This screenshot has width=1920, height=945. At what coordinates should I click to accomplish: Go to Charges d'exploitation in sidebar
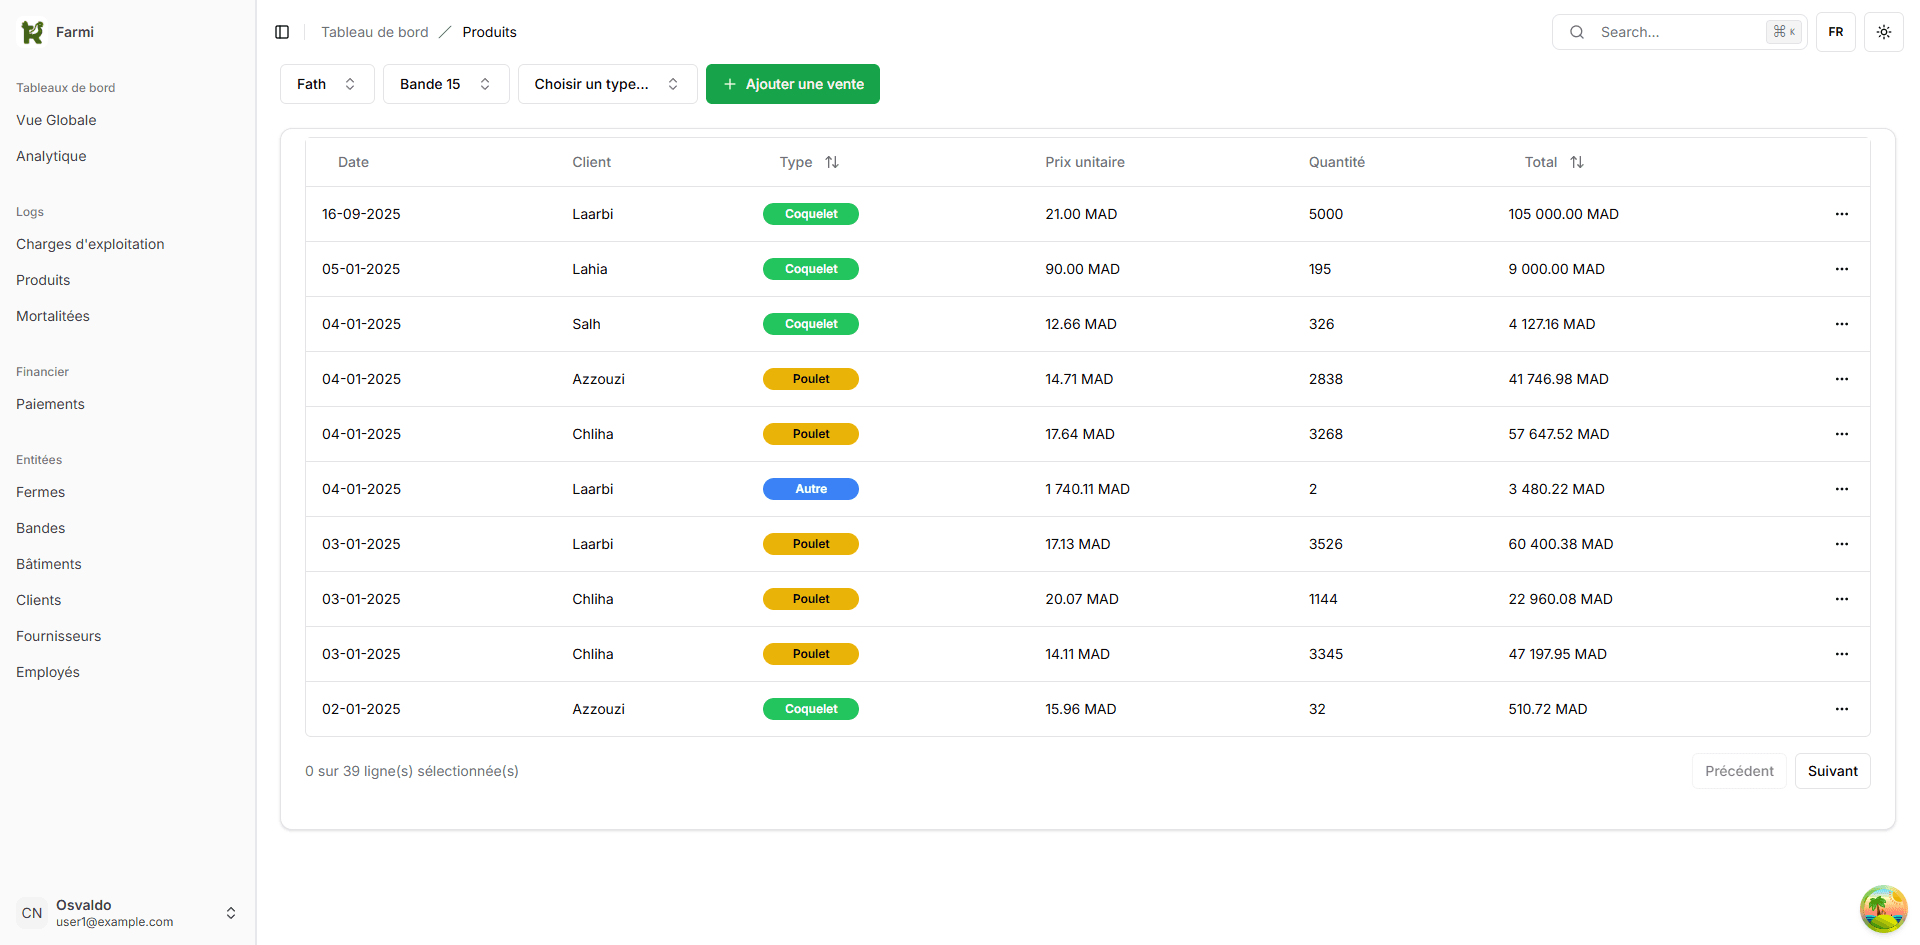tap(90, 244)
